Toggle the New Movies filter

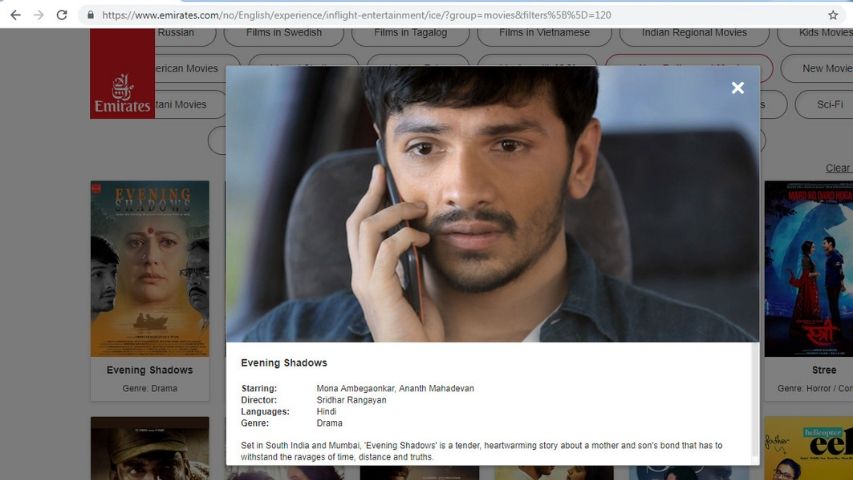point(822,68)
